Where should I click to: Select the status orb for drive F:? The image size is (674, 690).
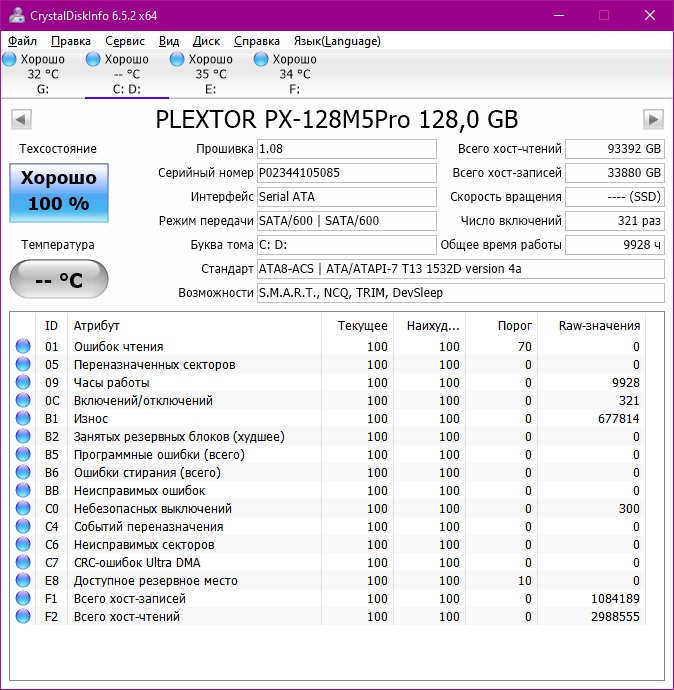click(x=261, y=59)
